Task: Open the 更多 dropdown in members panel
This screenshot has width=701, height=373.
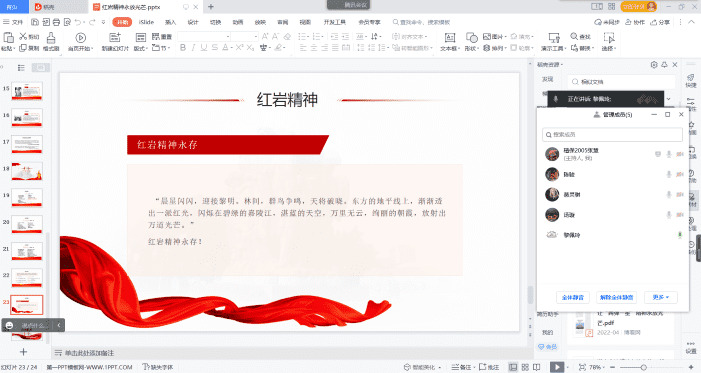Action: coord(661,297)
